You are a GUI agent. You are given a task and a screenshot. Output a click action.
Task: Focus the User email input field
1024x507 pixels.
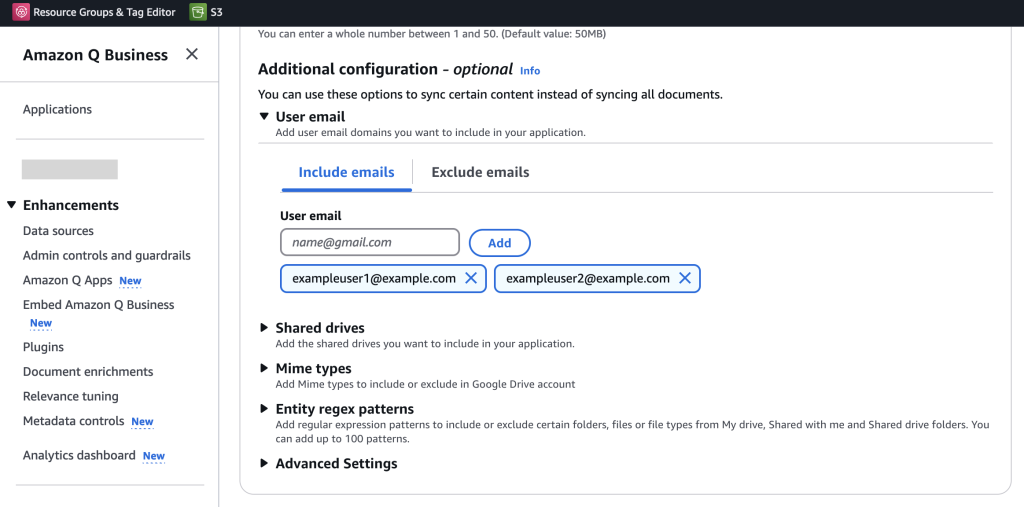pyautogui.click(x=370, y=242)
